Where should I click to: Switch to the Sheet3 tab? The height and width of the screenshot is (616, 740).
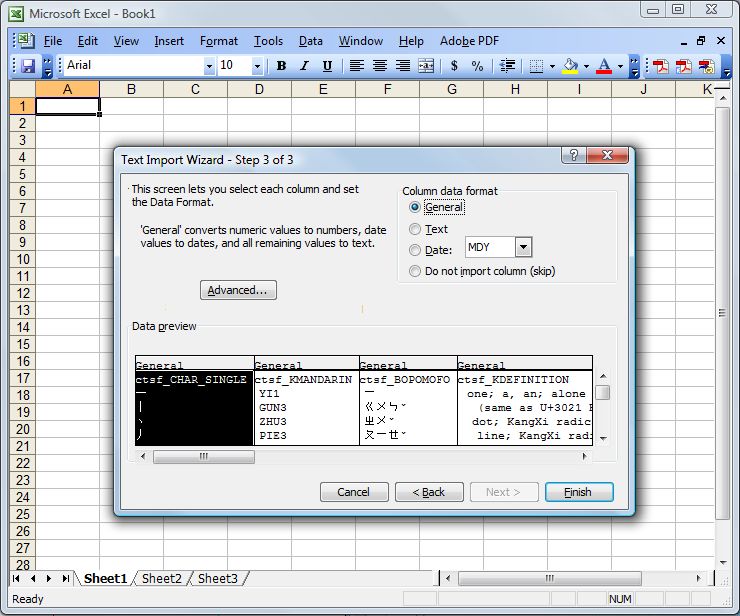pos(218,579)
